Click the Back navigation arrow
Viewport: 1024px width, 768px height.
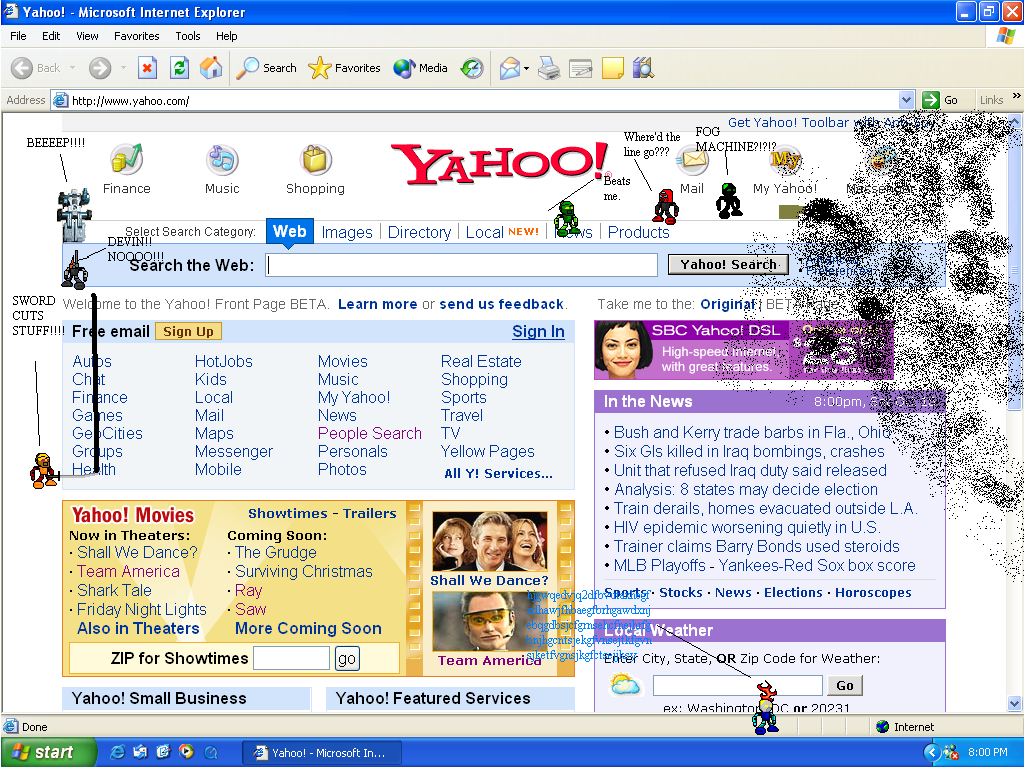[22, 68]
